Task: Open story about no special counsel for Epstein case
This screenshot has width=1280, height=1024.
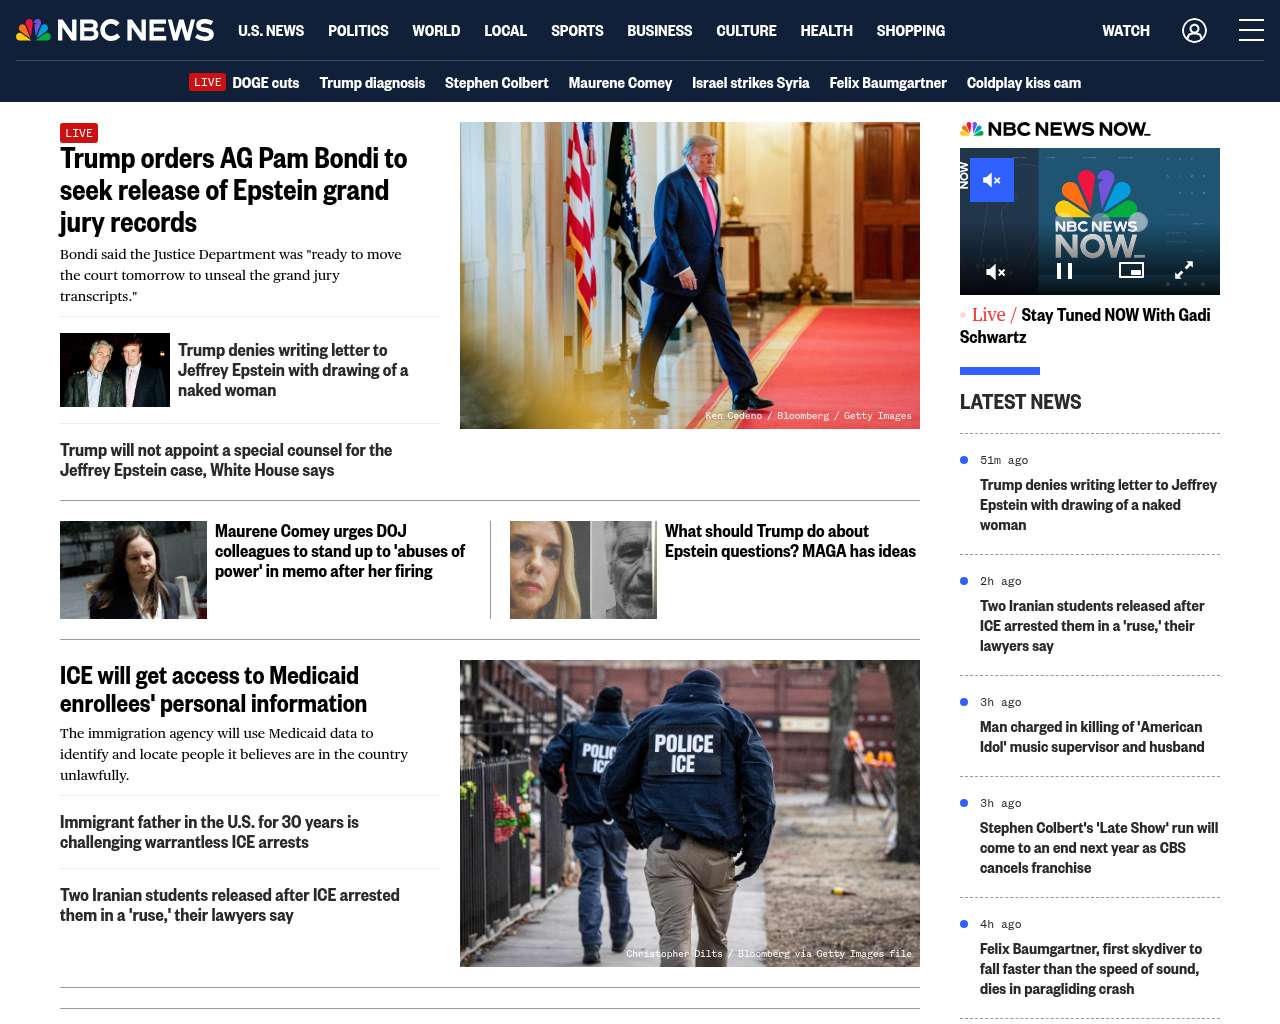Action: pyautogui.click(x=226, y=460)
